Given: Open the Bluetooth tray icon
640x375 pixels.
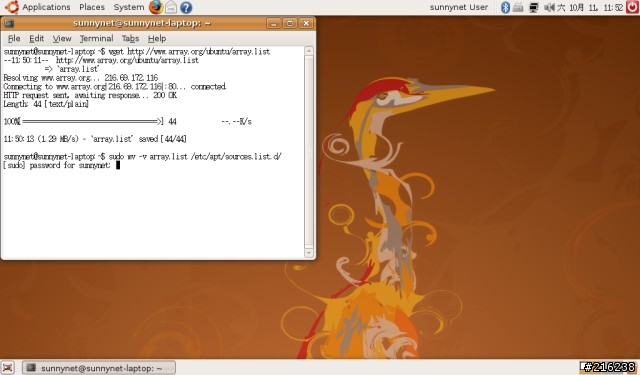Looking at the screenshot, I should [505, 7].
